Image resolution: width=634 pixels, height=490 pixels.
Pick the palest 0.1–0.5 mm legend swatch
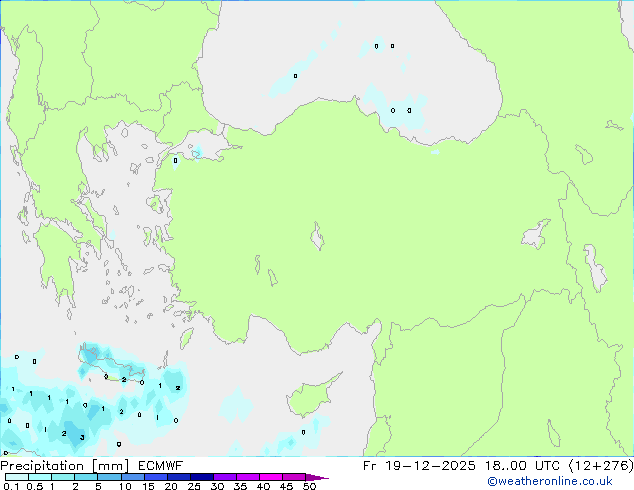pyautogui.click(x=17, y=477)
